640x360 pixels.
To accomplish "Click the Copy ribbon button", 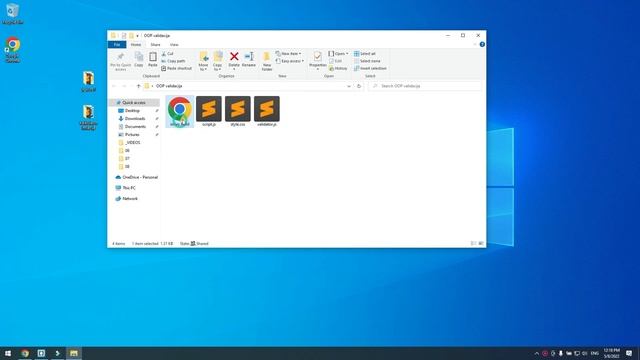I will [139, 60].
